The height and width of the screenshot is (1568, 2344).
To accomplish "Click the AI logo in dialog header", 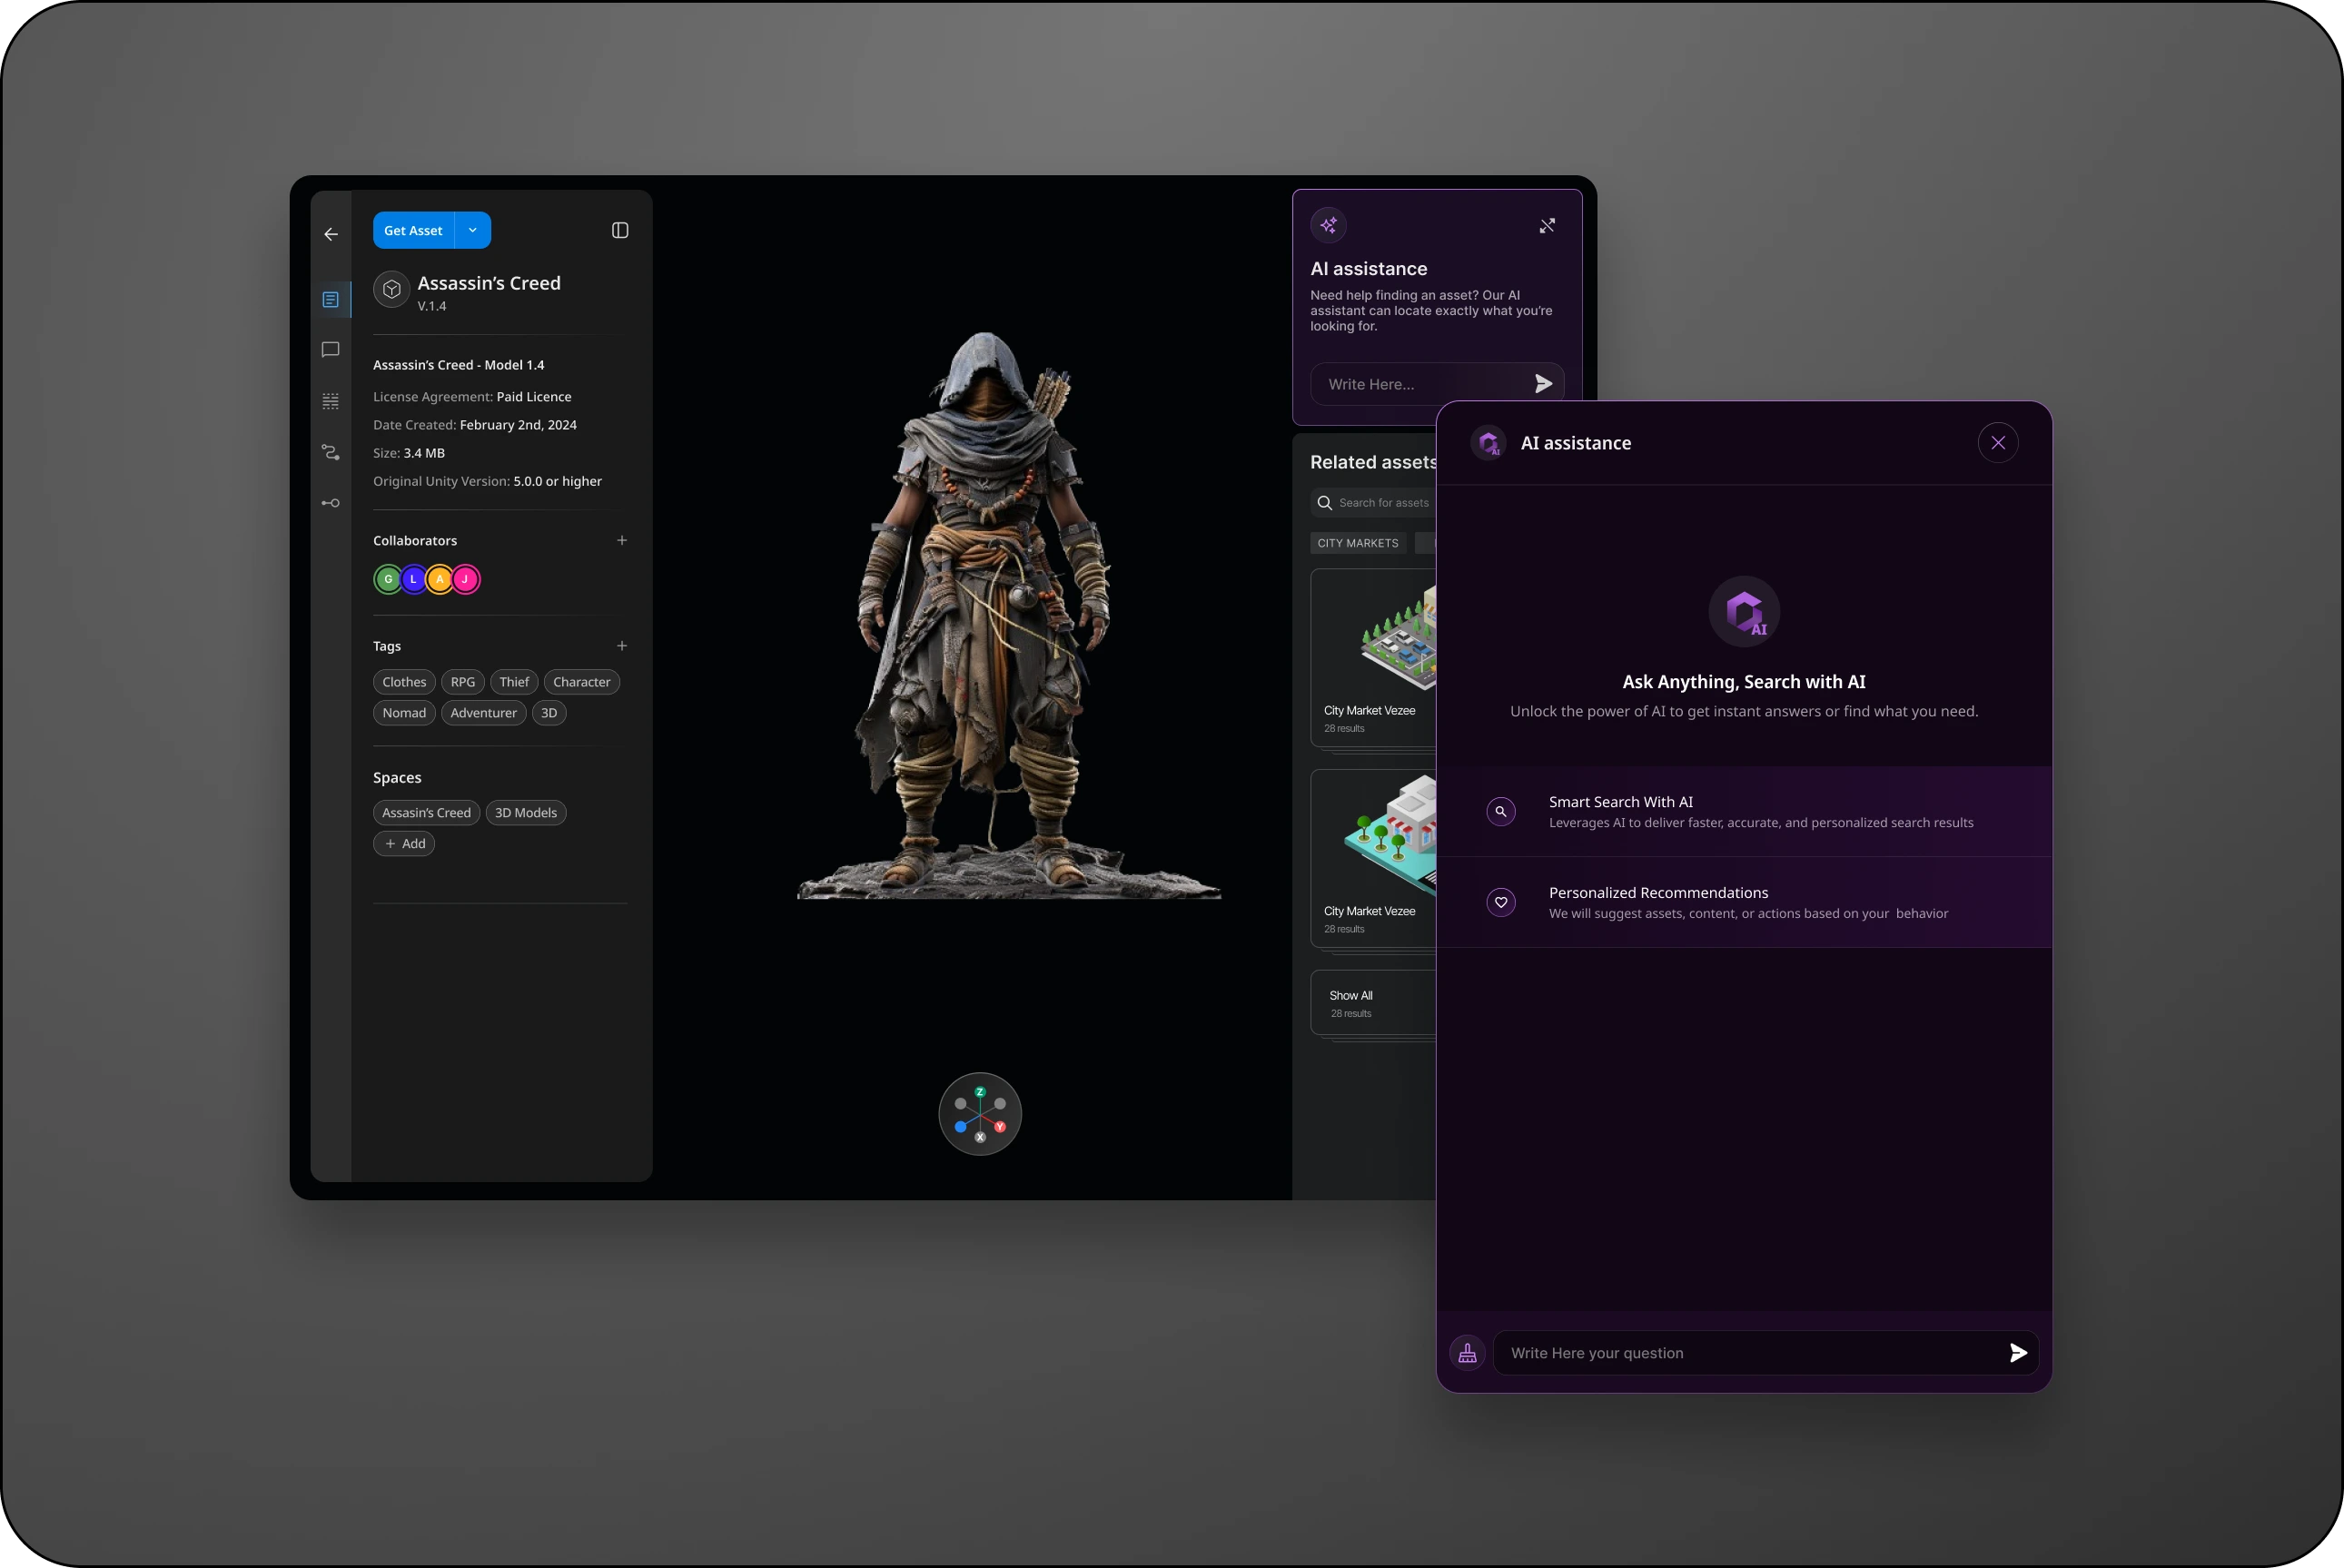I will coord(1489,443).
